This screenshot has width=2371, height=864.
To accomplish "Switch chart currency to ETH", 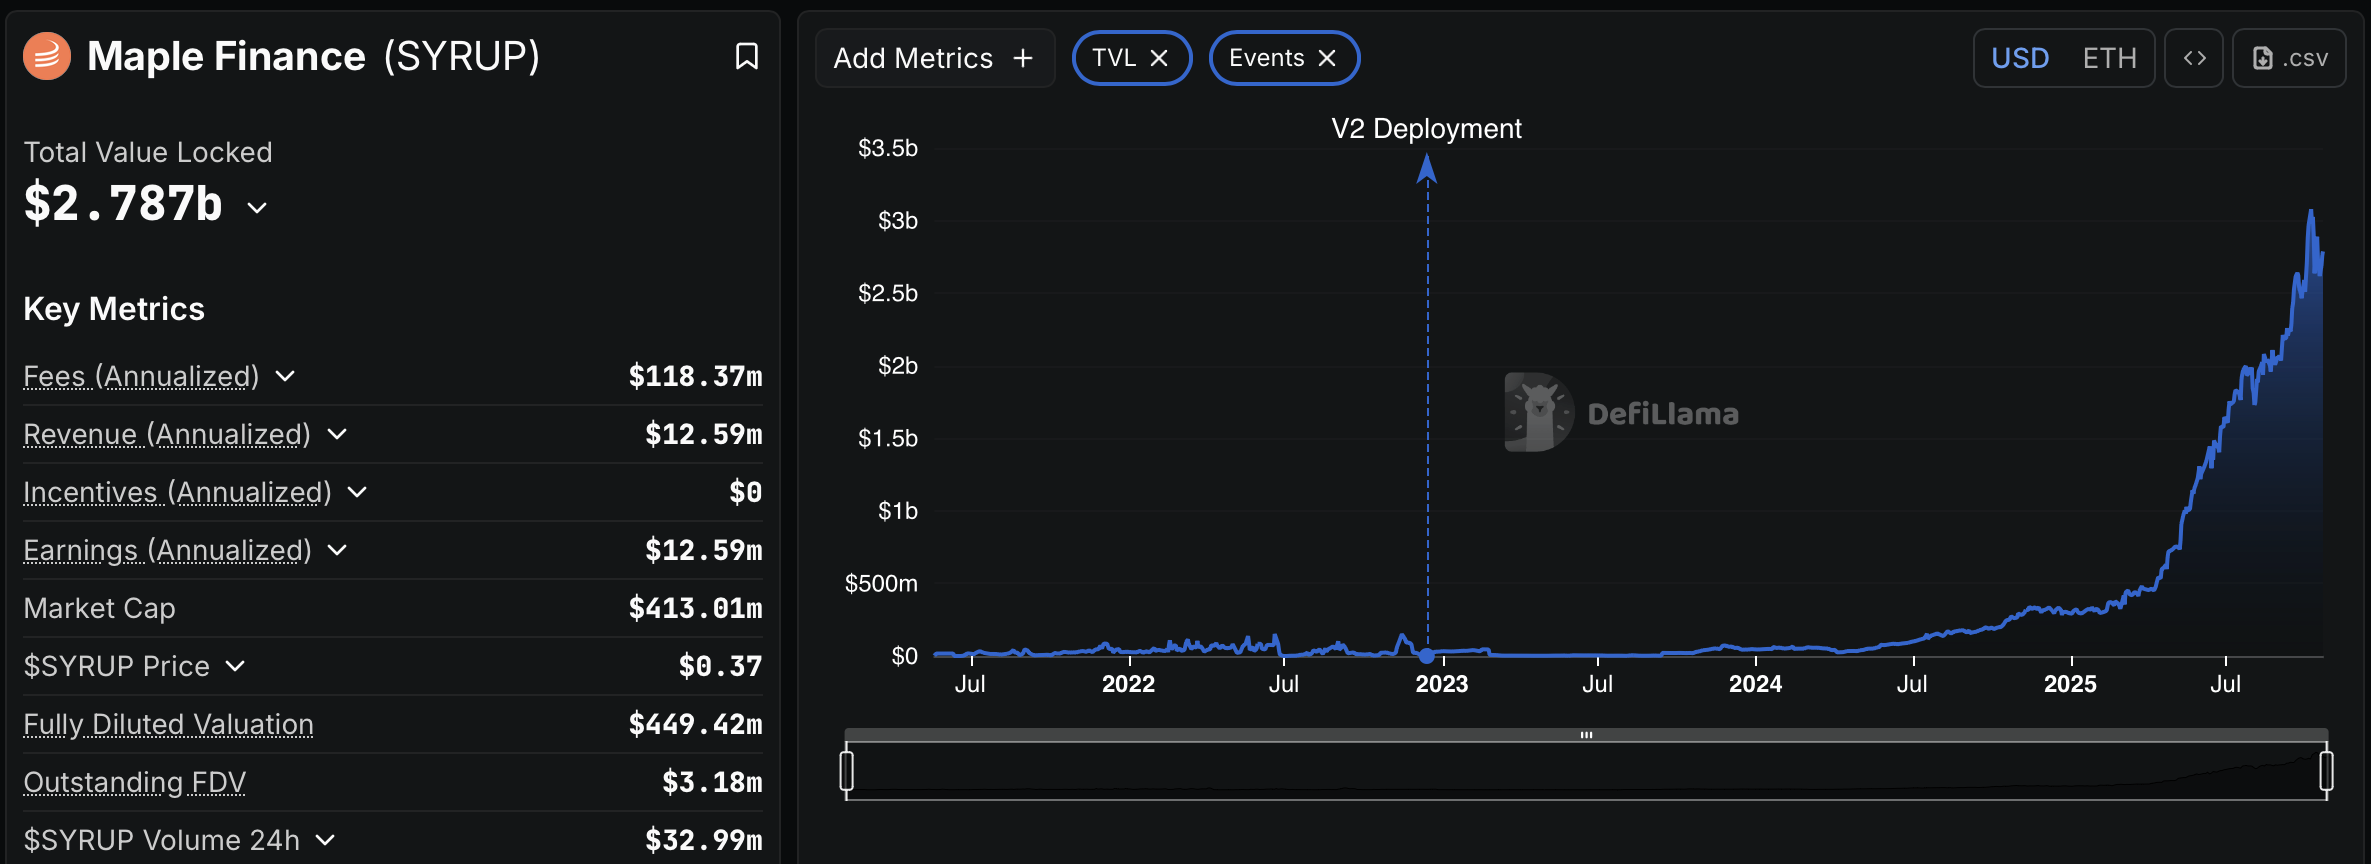I will pyautogui.click(x=2109, y=58).
